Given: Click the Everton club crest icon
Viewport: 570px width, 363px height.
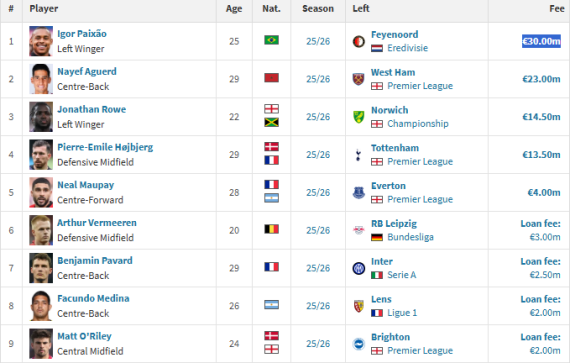Looking at the screenshot, I should [358, 193].
